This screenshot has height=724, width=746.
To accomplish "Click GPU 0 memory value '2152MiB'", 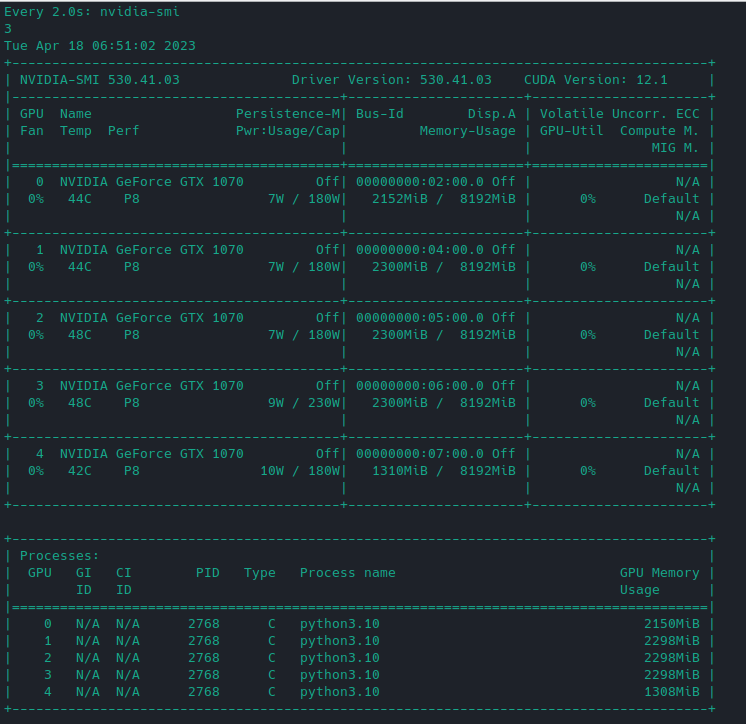I will [400, 199].
